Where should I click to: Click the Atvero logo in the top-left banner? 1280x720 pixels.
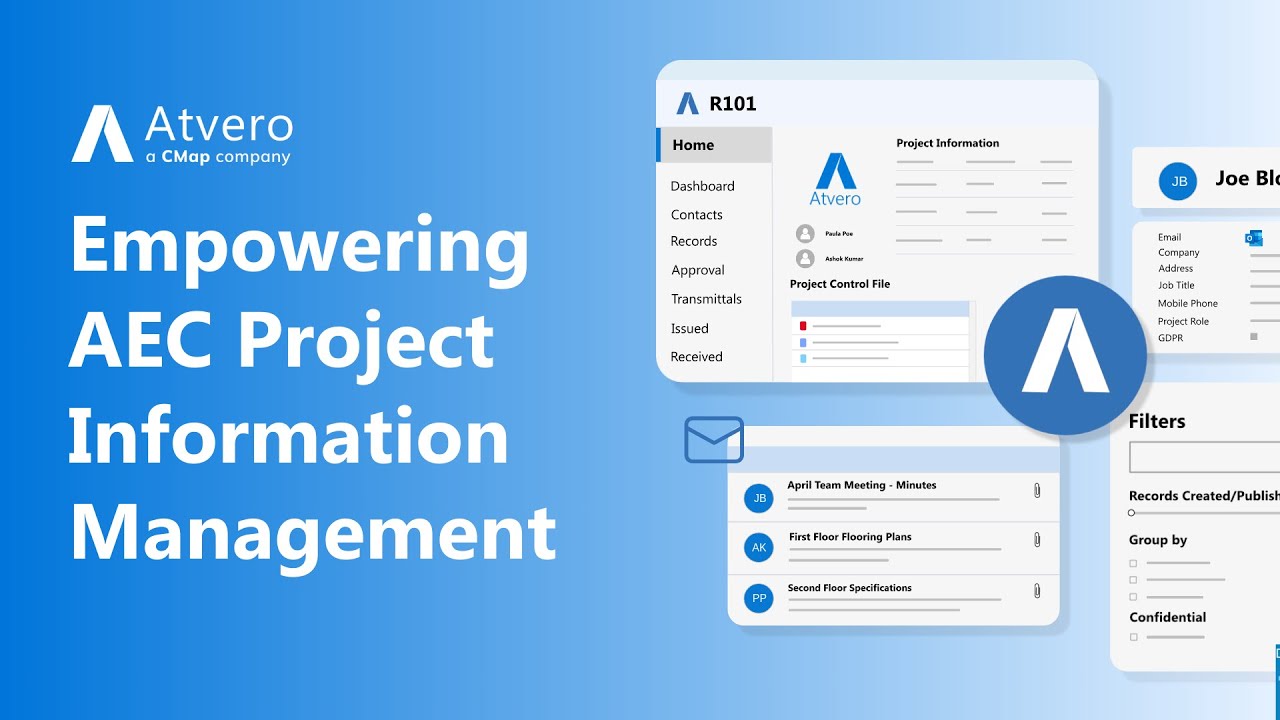tap(182, 134)
